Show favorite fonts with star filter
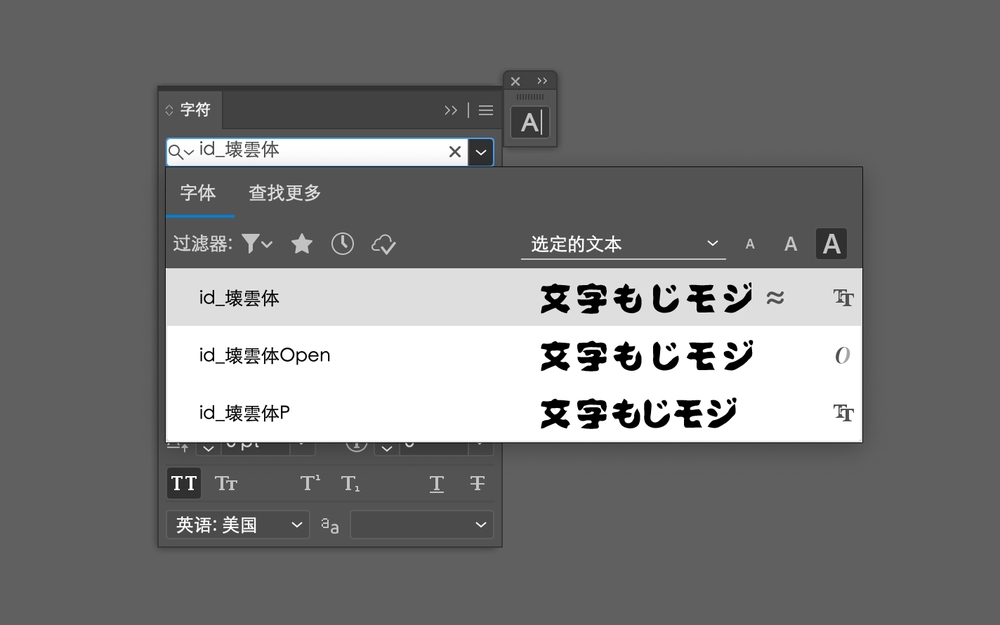The height and width of the screenshot is (625, 1000). (302, 244)
